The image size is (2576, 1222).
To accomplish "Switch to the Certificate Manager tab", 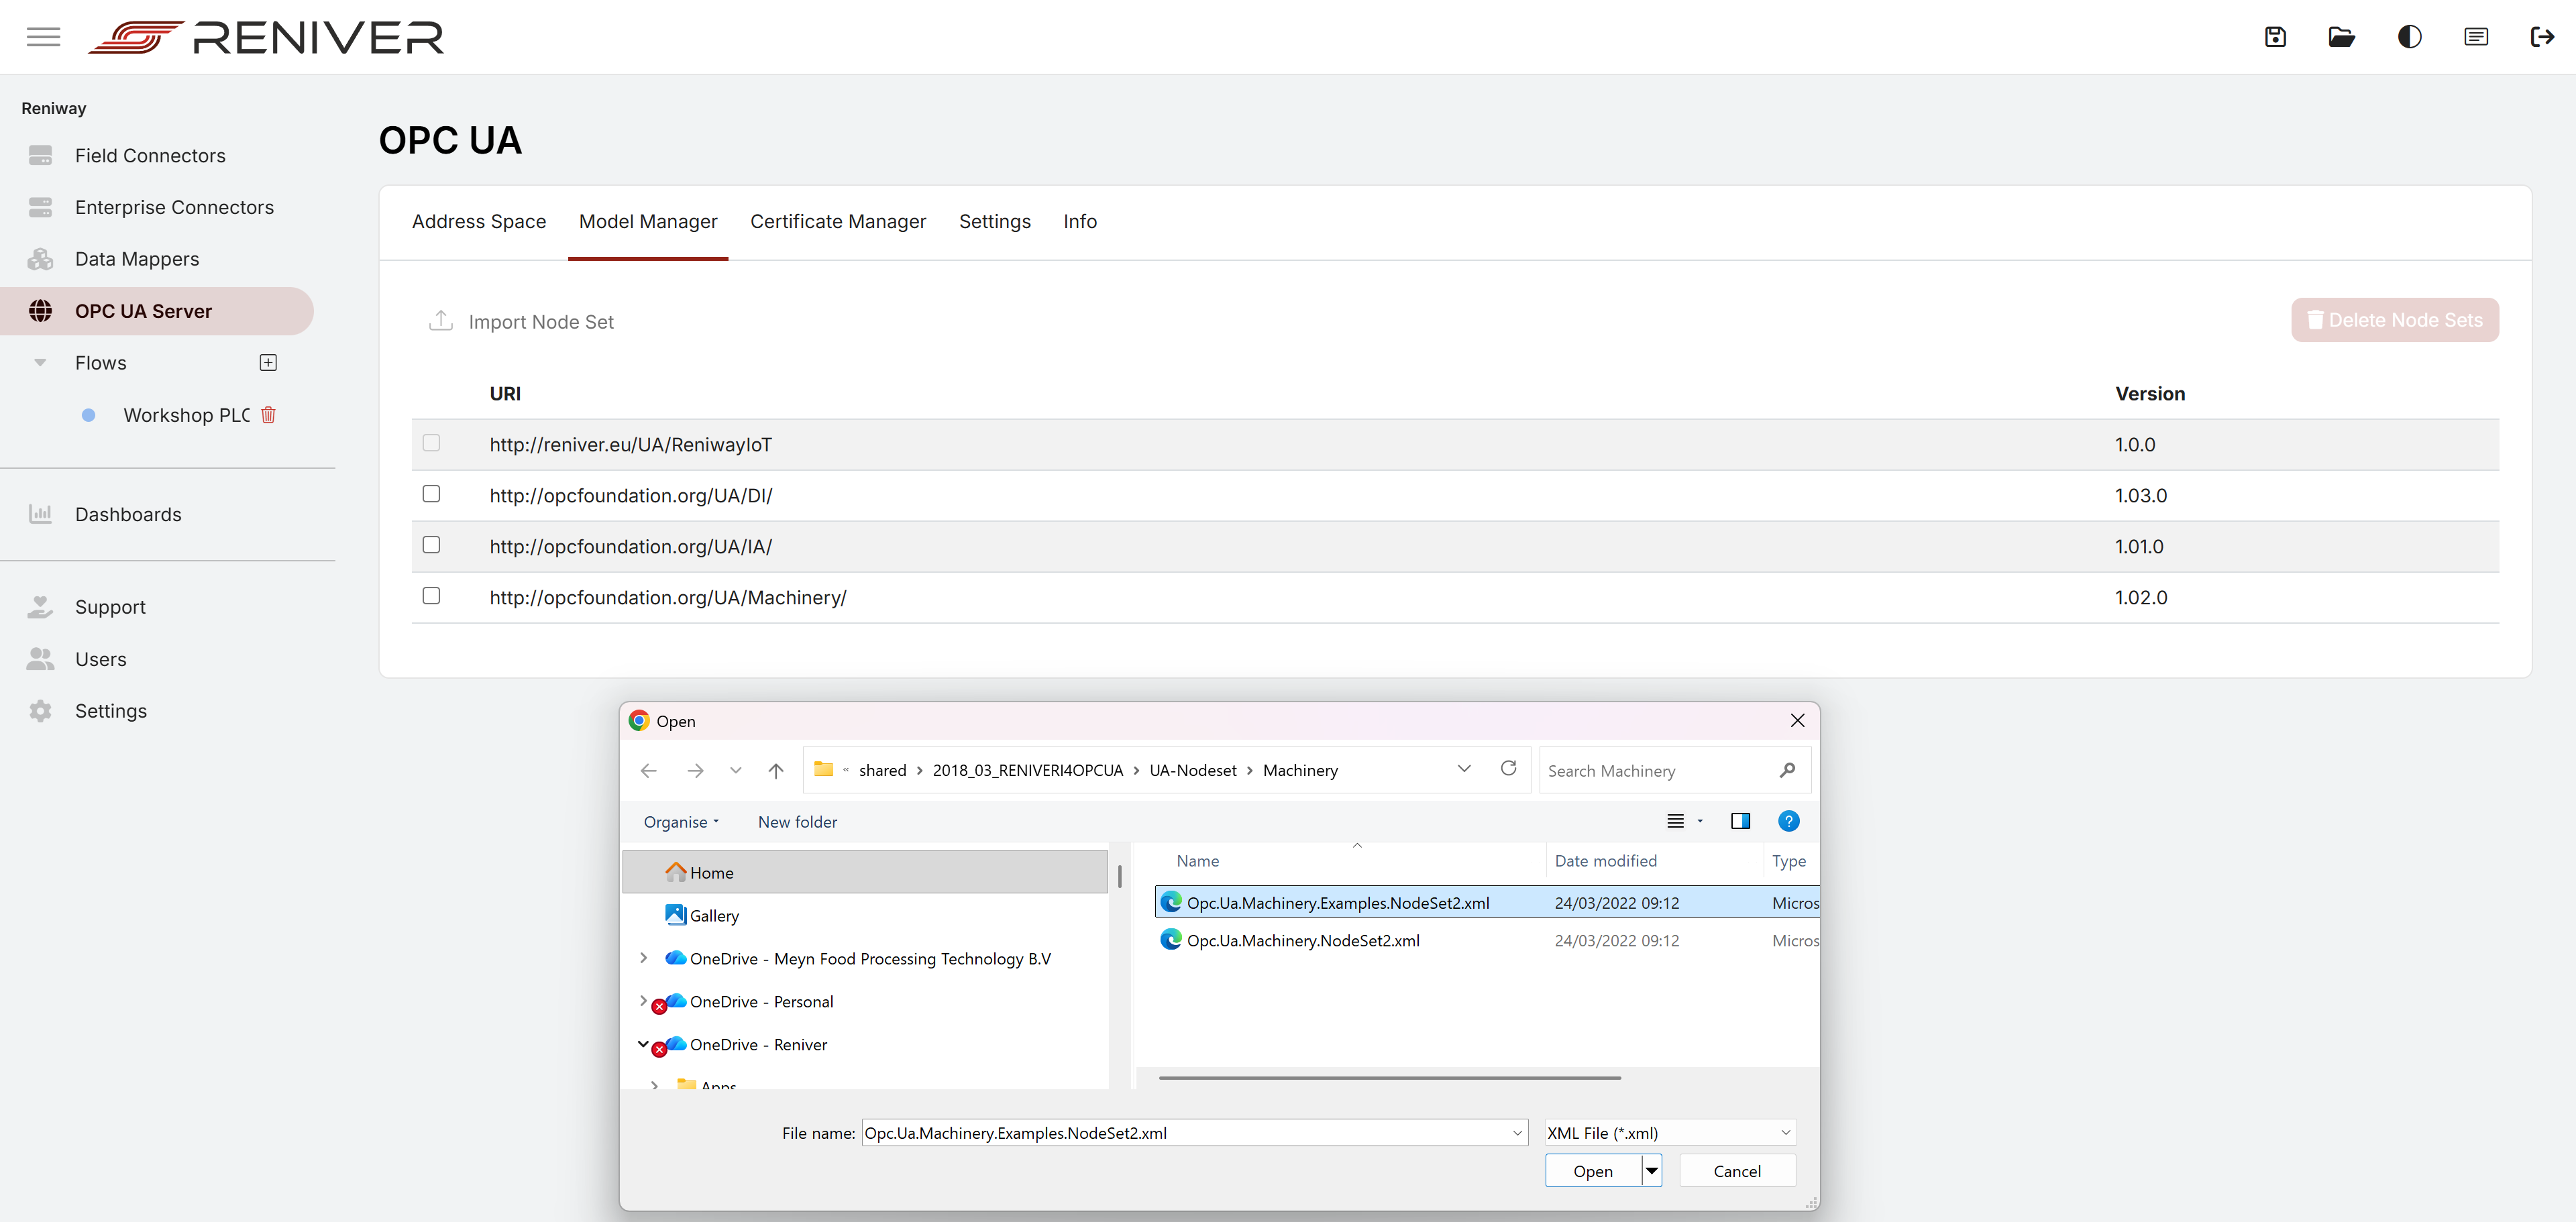I will point(838,221).
